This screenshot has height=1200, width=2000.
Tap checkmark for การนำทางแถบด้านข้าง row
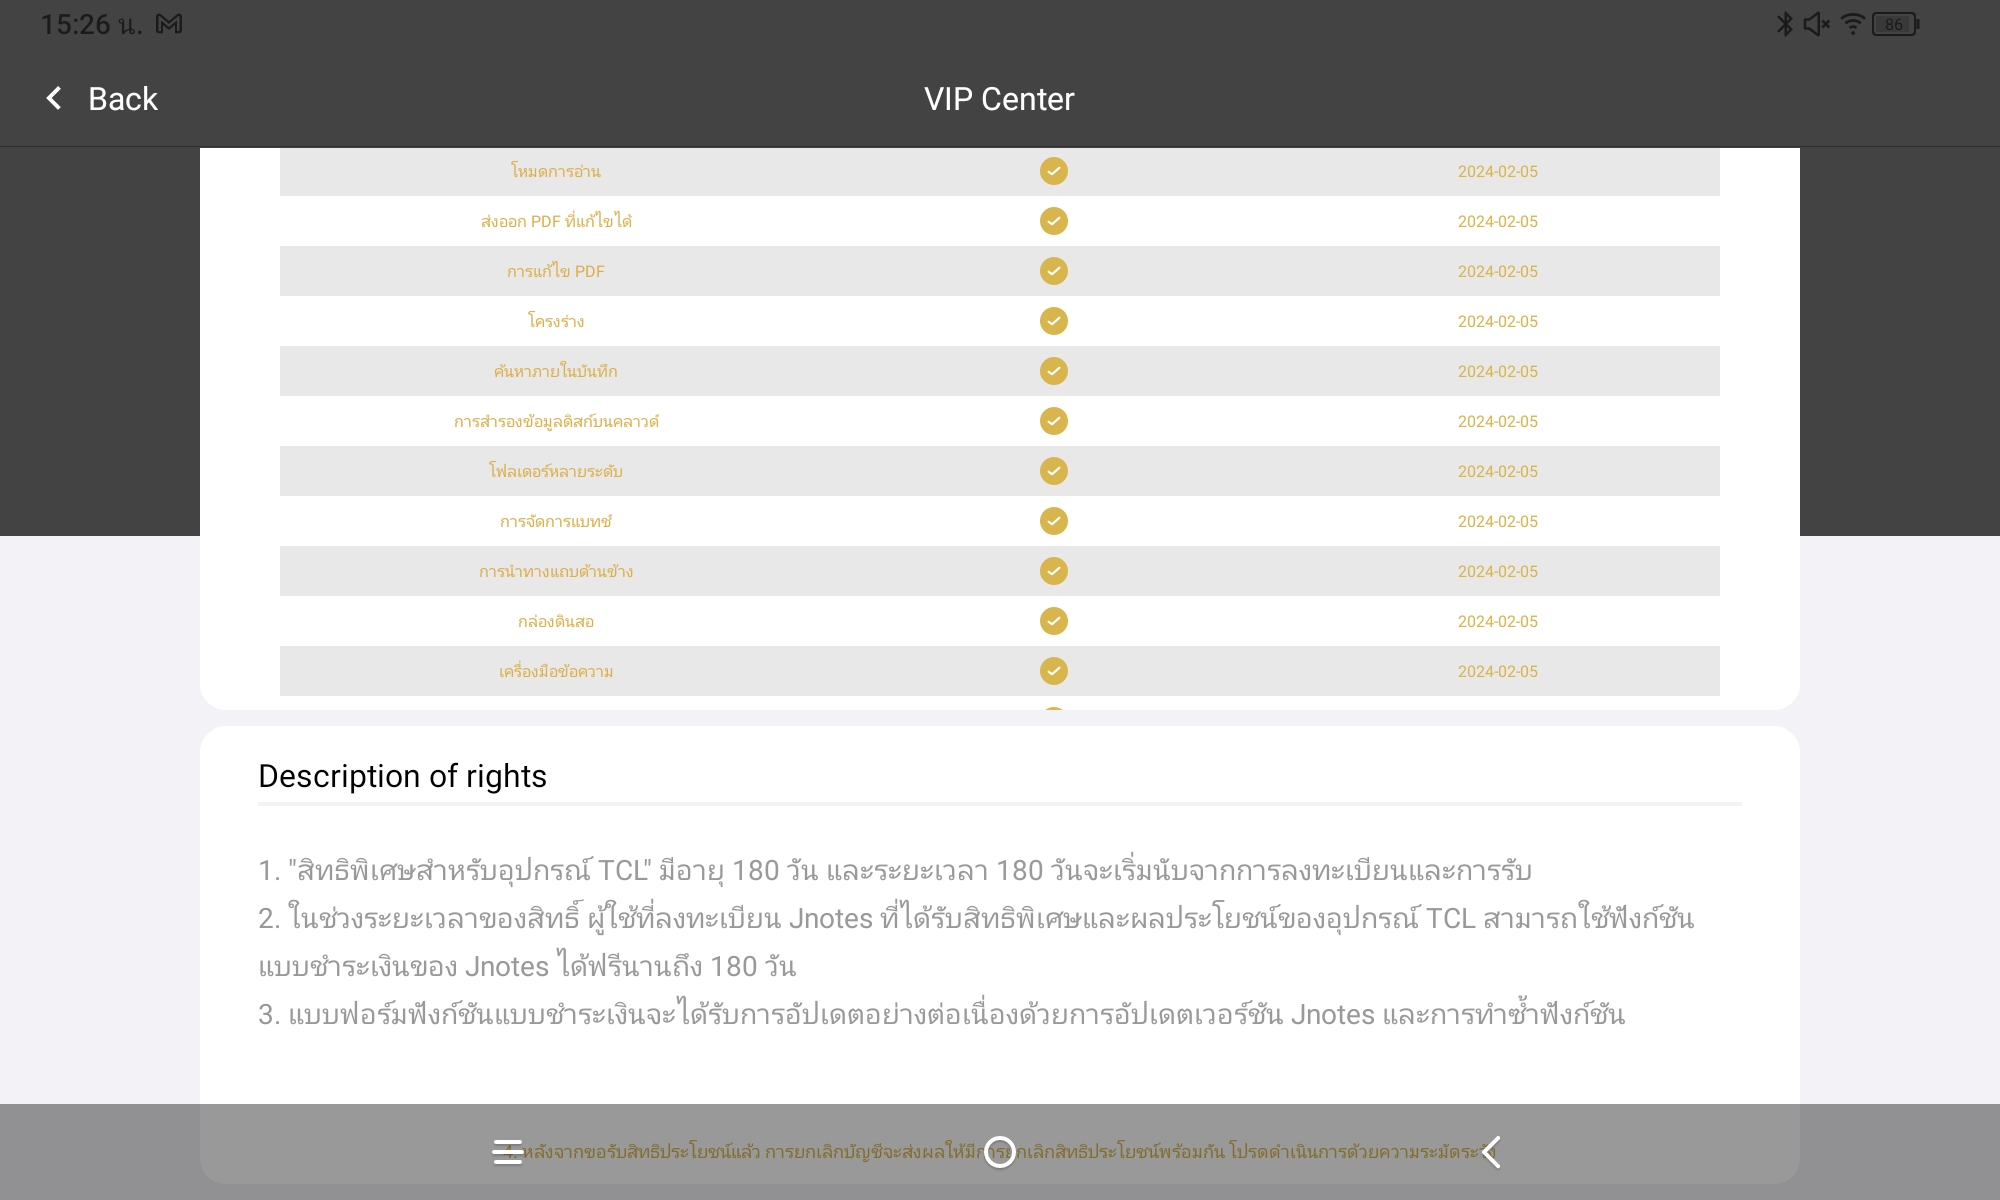pyautogui.click(x=1054, y=571)
